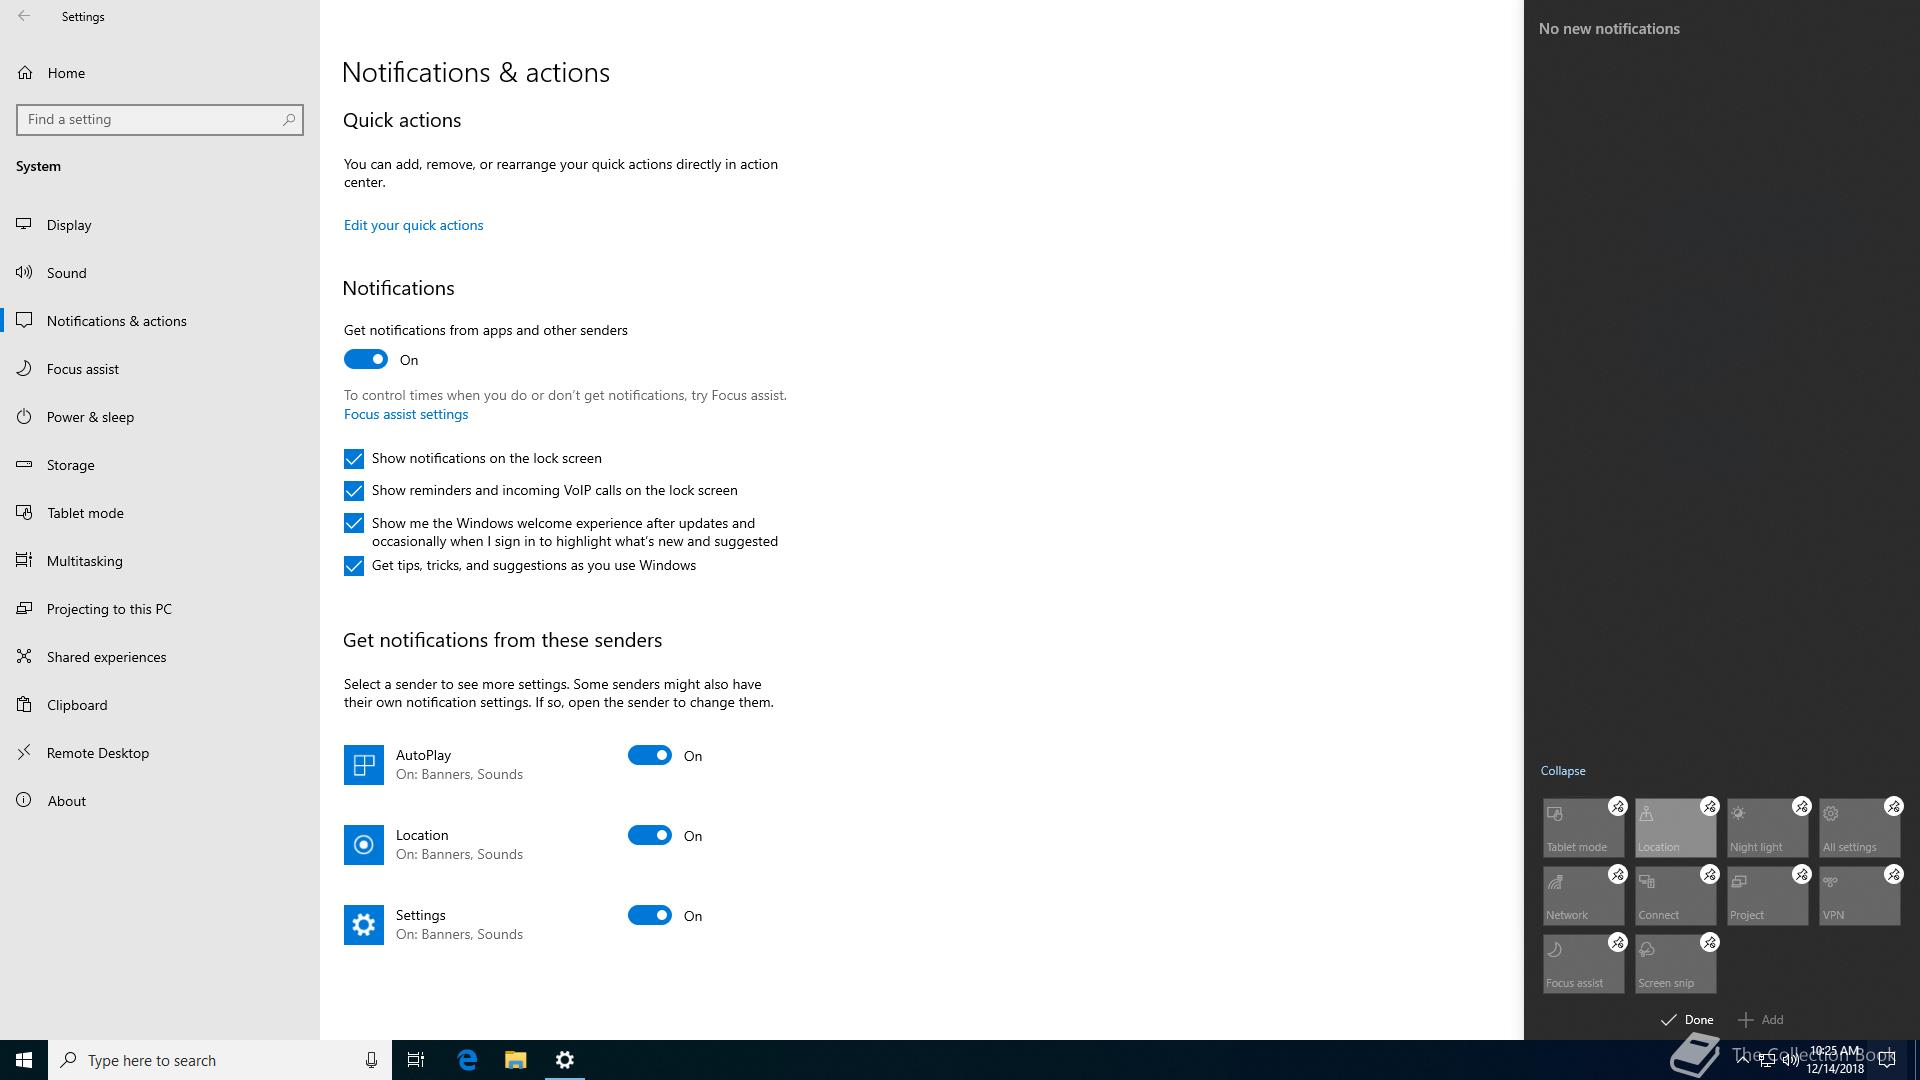The width and height of the screenshot is (1920, 1080).
Task: Go to Settings Home
Action: pyautogui.click(x=160, y=73)
